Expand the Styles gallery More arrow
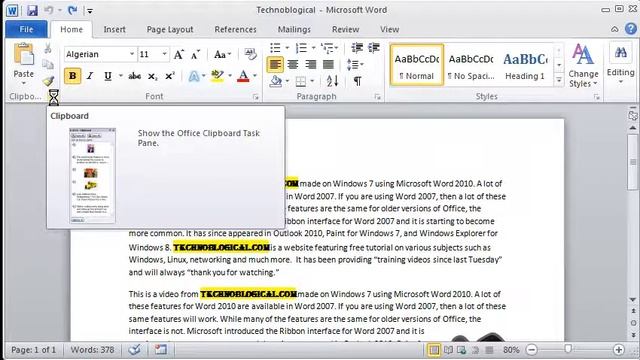Viewport: 640px width, 360px height. tap(559, 81)
